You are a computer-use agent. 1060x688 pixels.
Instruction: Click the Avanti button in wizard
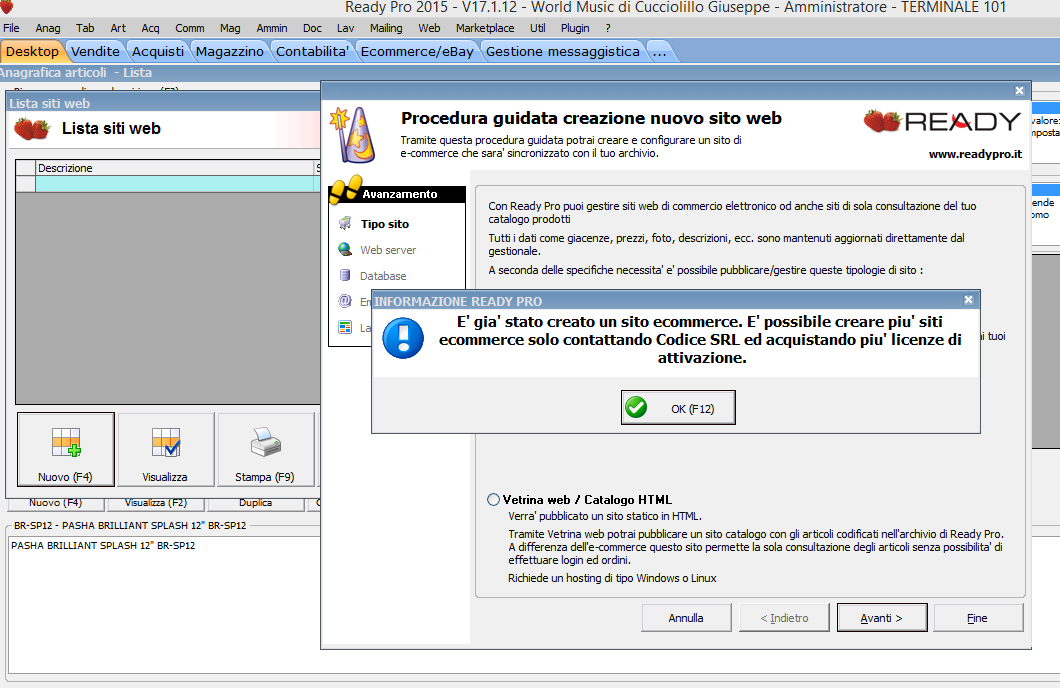pyautogui.click(x=882, y=618)
